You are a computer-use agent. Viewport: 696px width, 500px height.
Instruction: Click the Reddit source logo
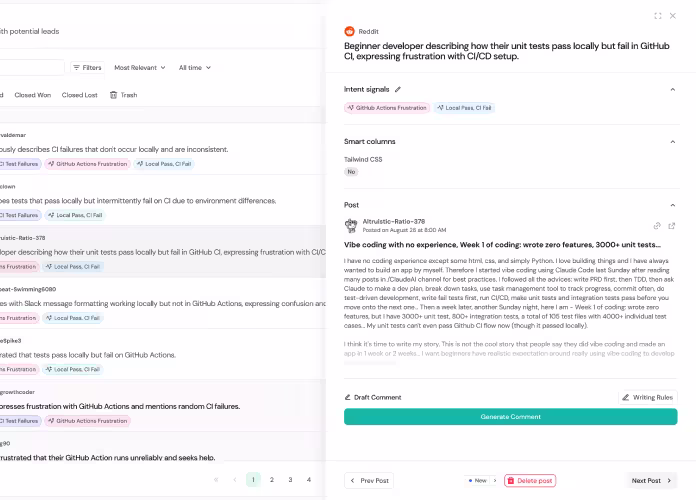[x=350, y=31]
